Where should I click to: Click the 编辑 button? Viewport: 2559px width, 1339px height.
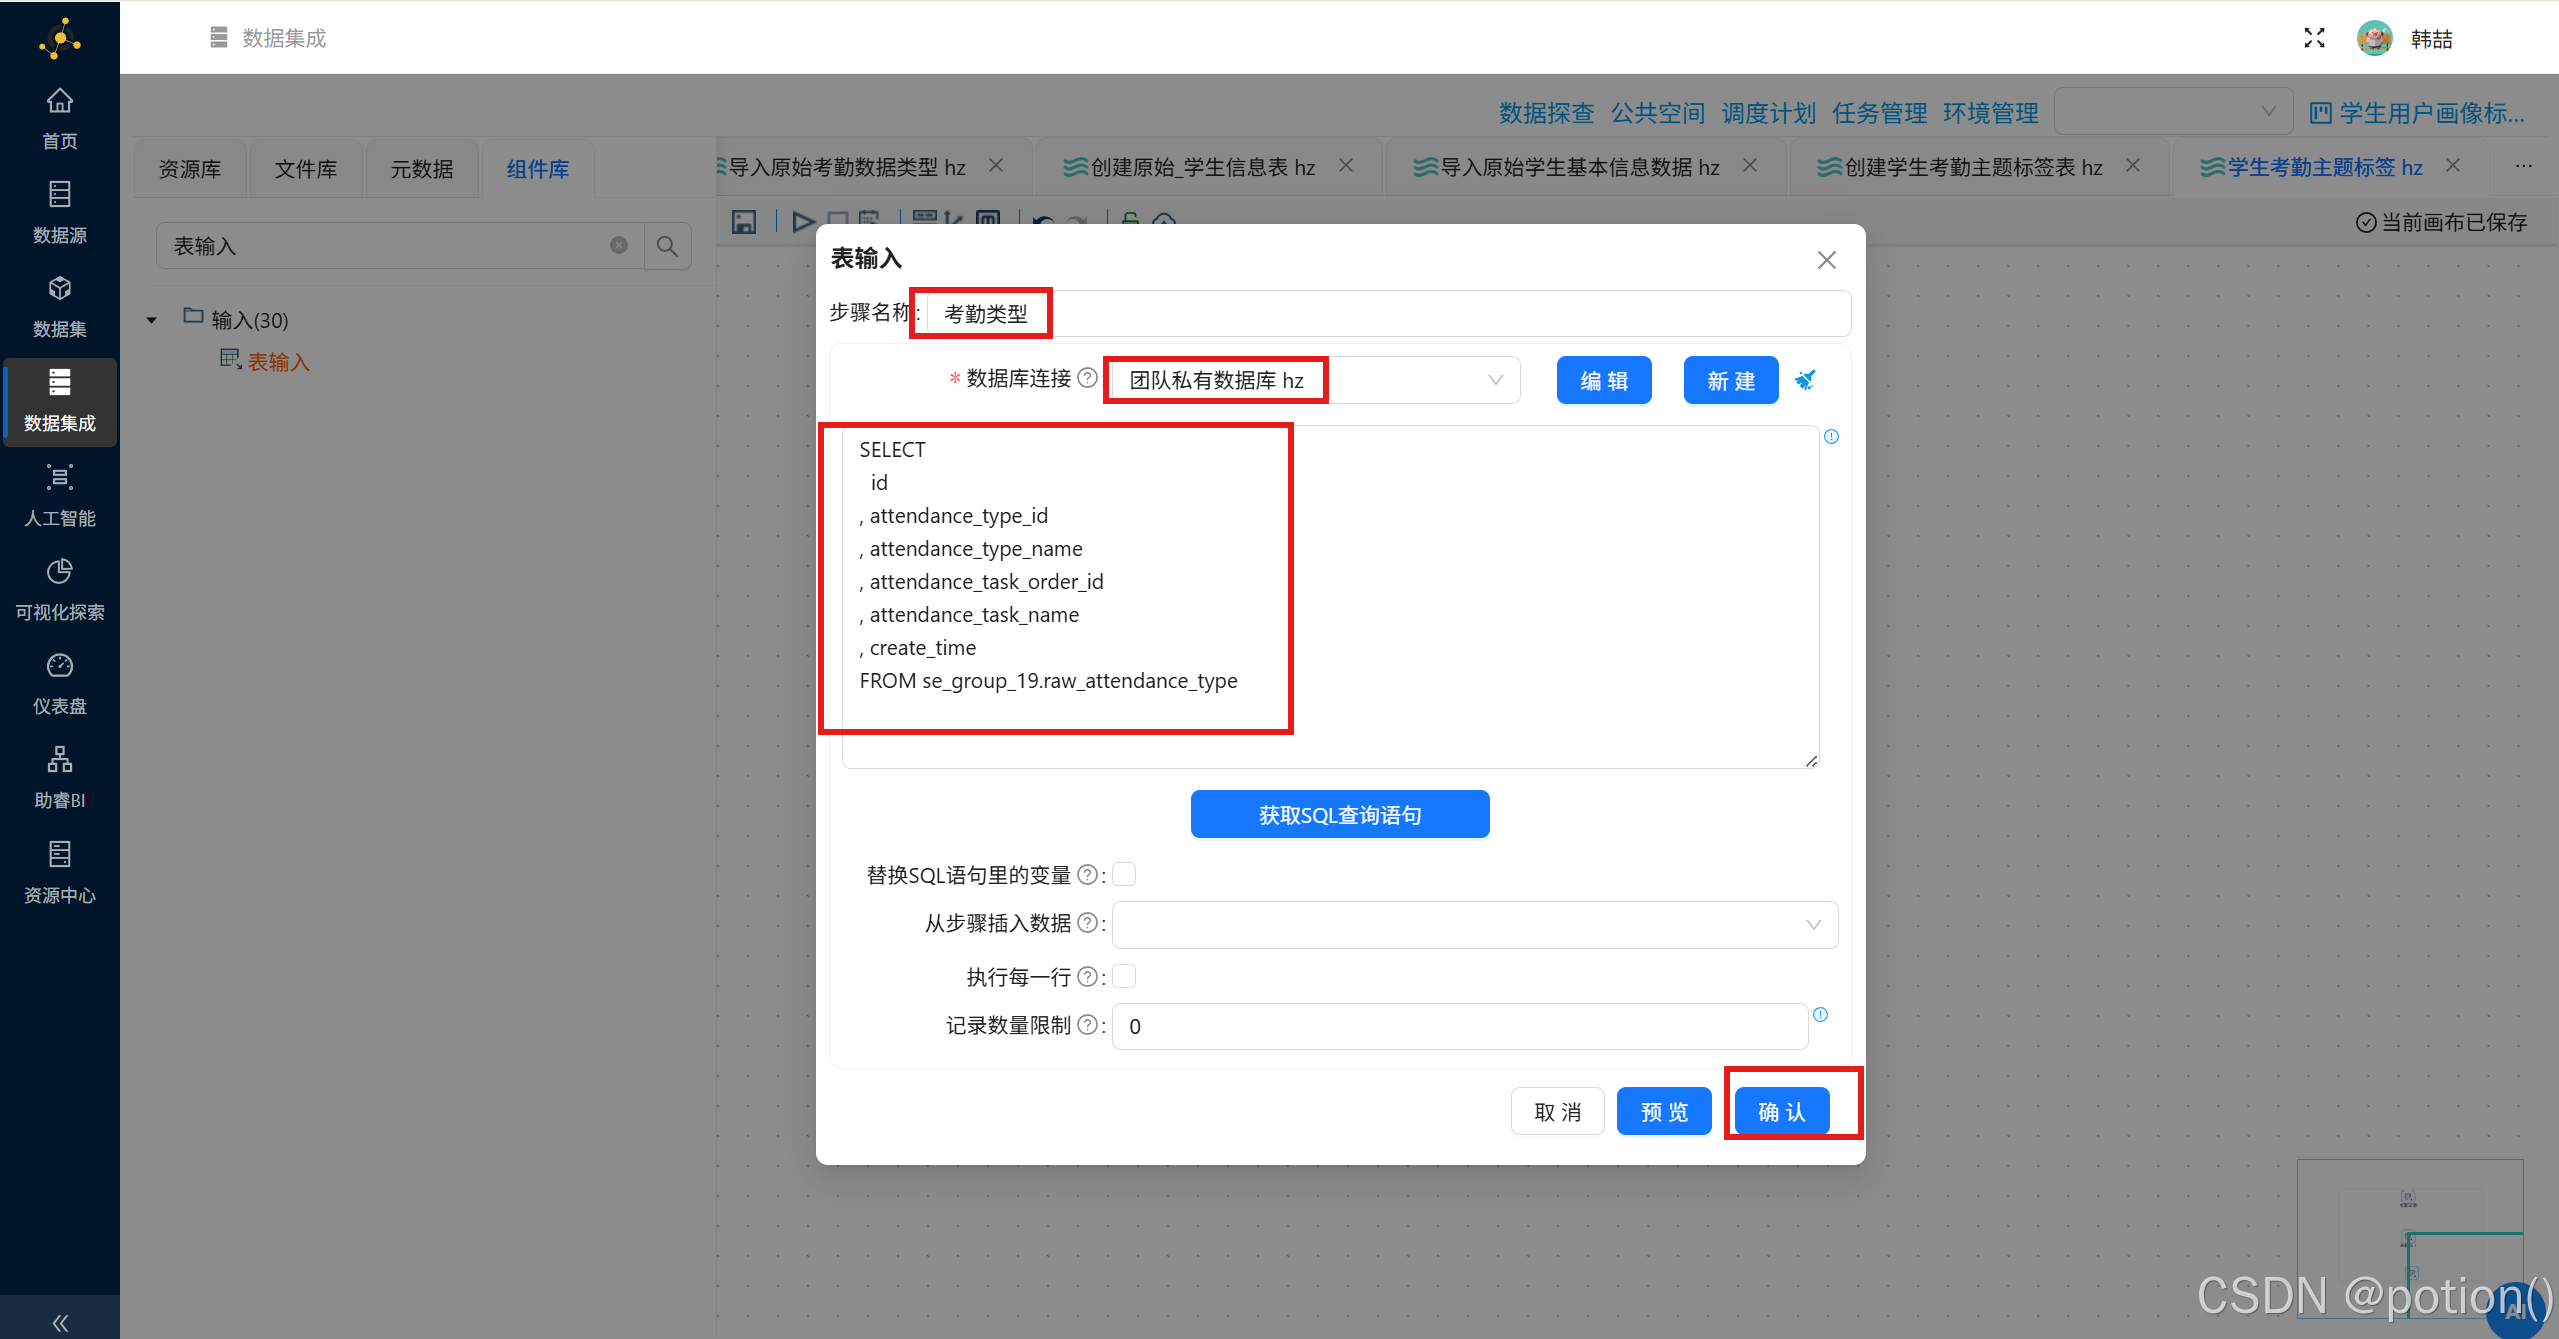point(1604,380)
